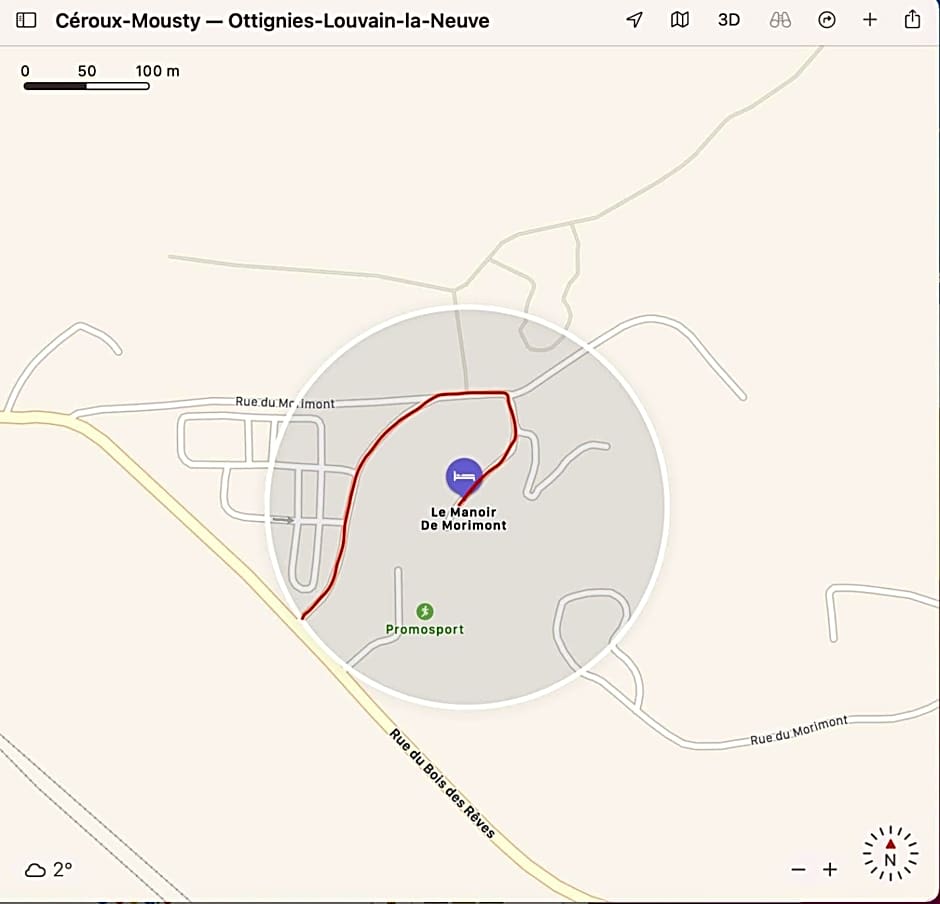Open directions route button
The height and width of the screenshot is (904, 940).
pos(827,20)
